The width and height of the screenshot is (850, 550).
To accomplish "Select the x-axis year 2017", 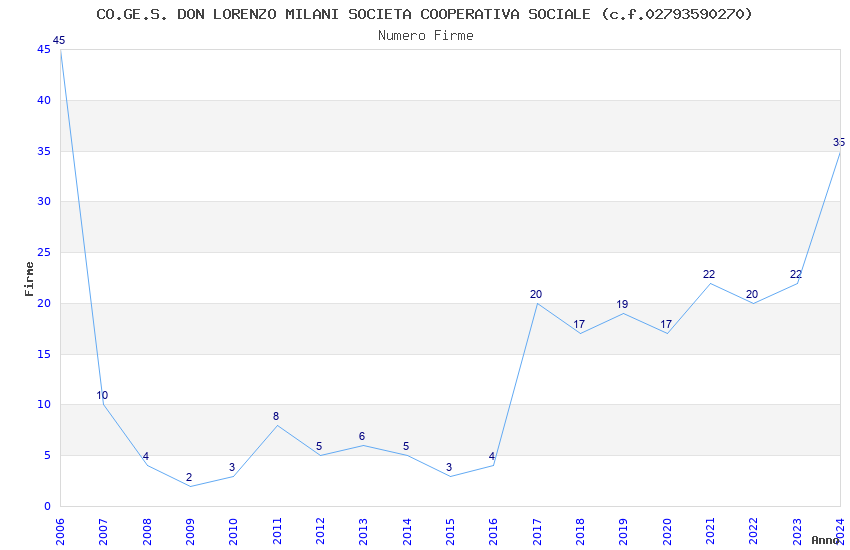I will pos(537,532).
